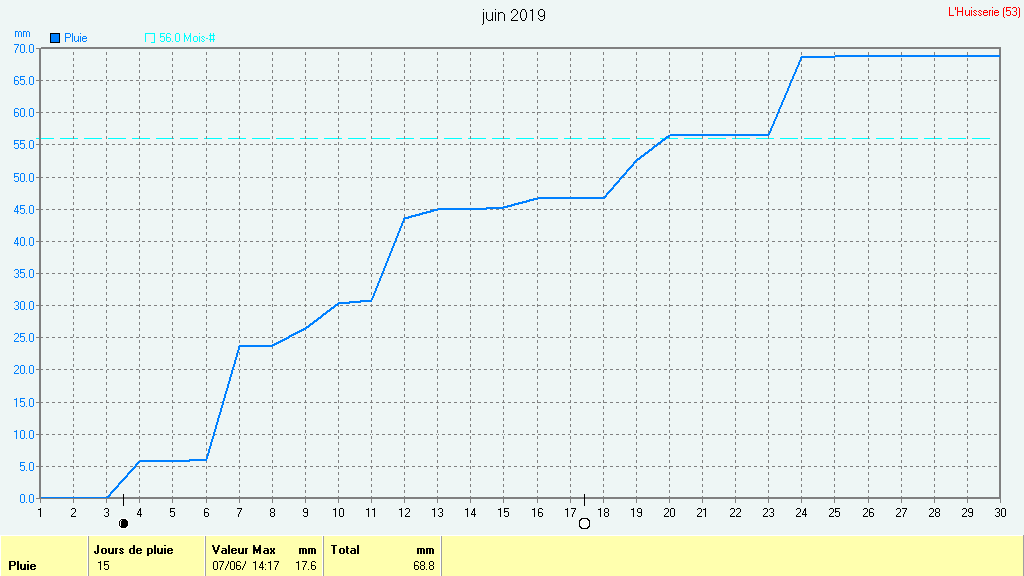Click the red L'Huisserie (53) station label
Viewport: 1024px width, 576px height.
[x=984, y=12]
